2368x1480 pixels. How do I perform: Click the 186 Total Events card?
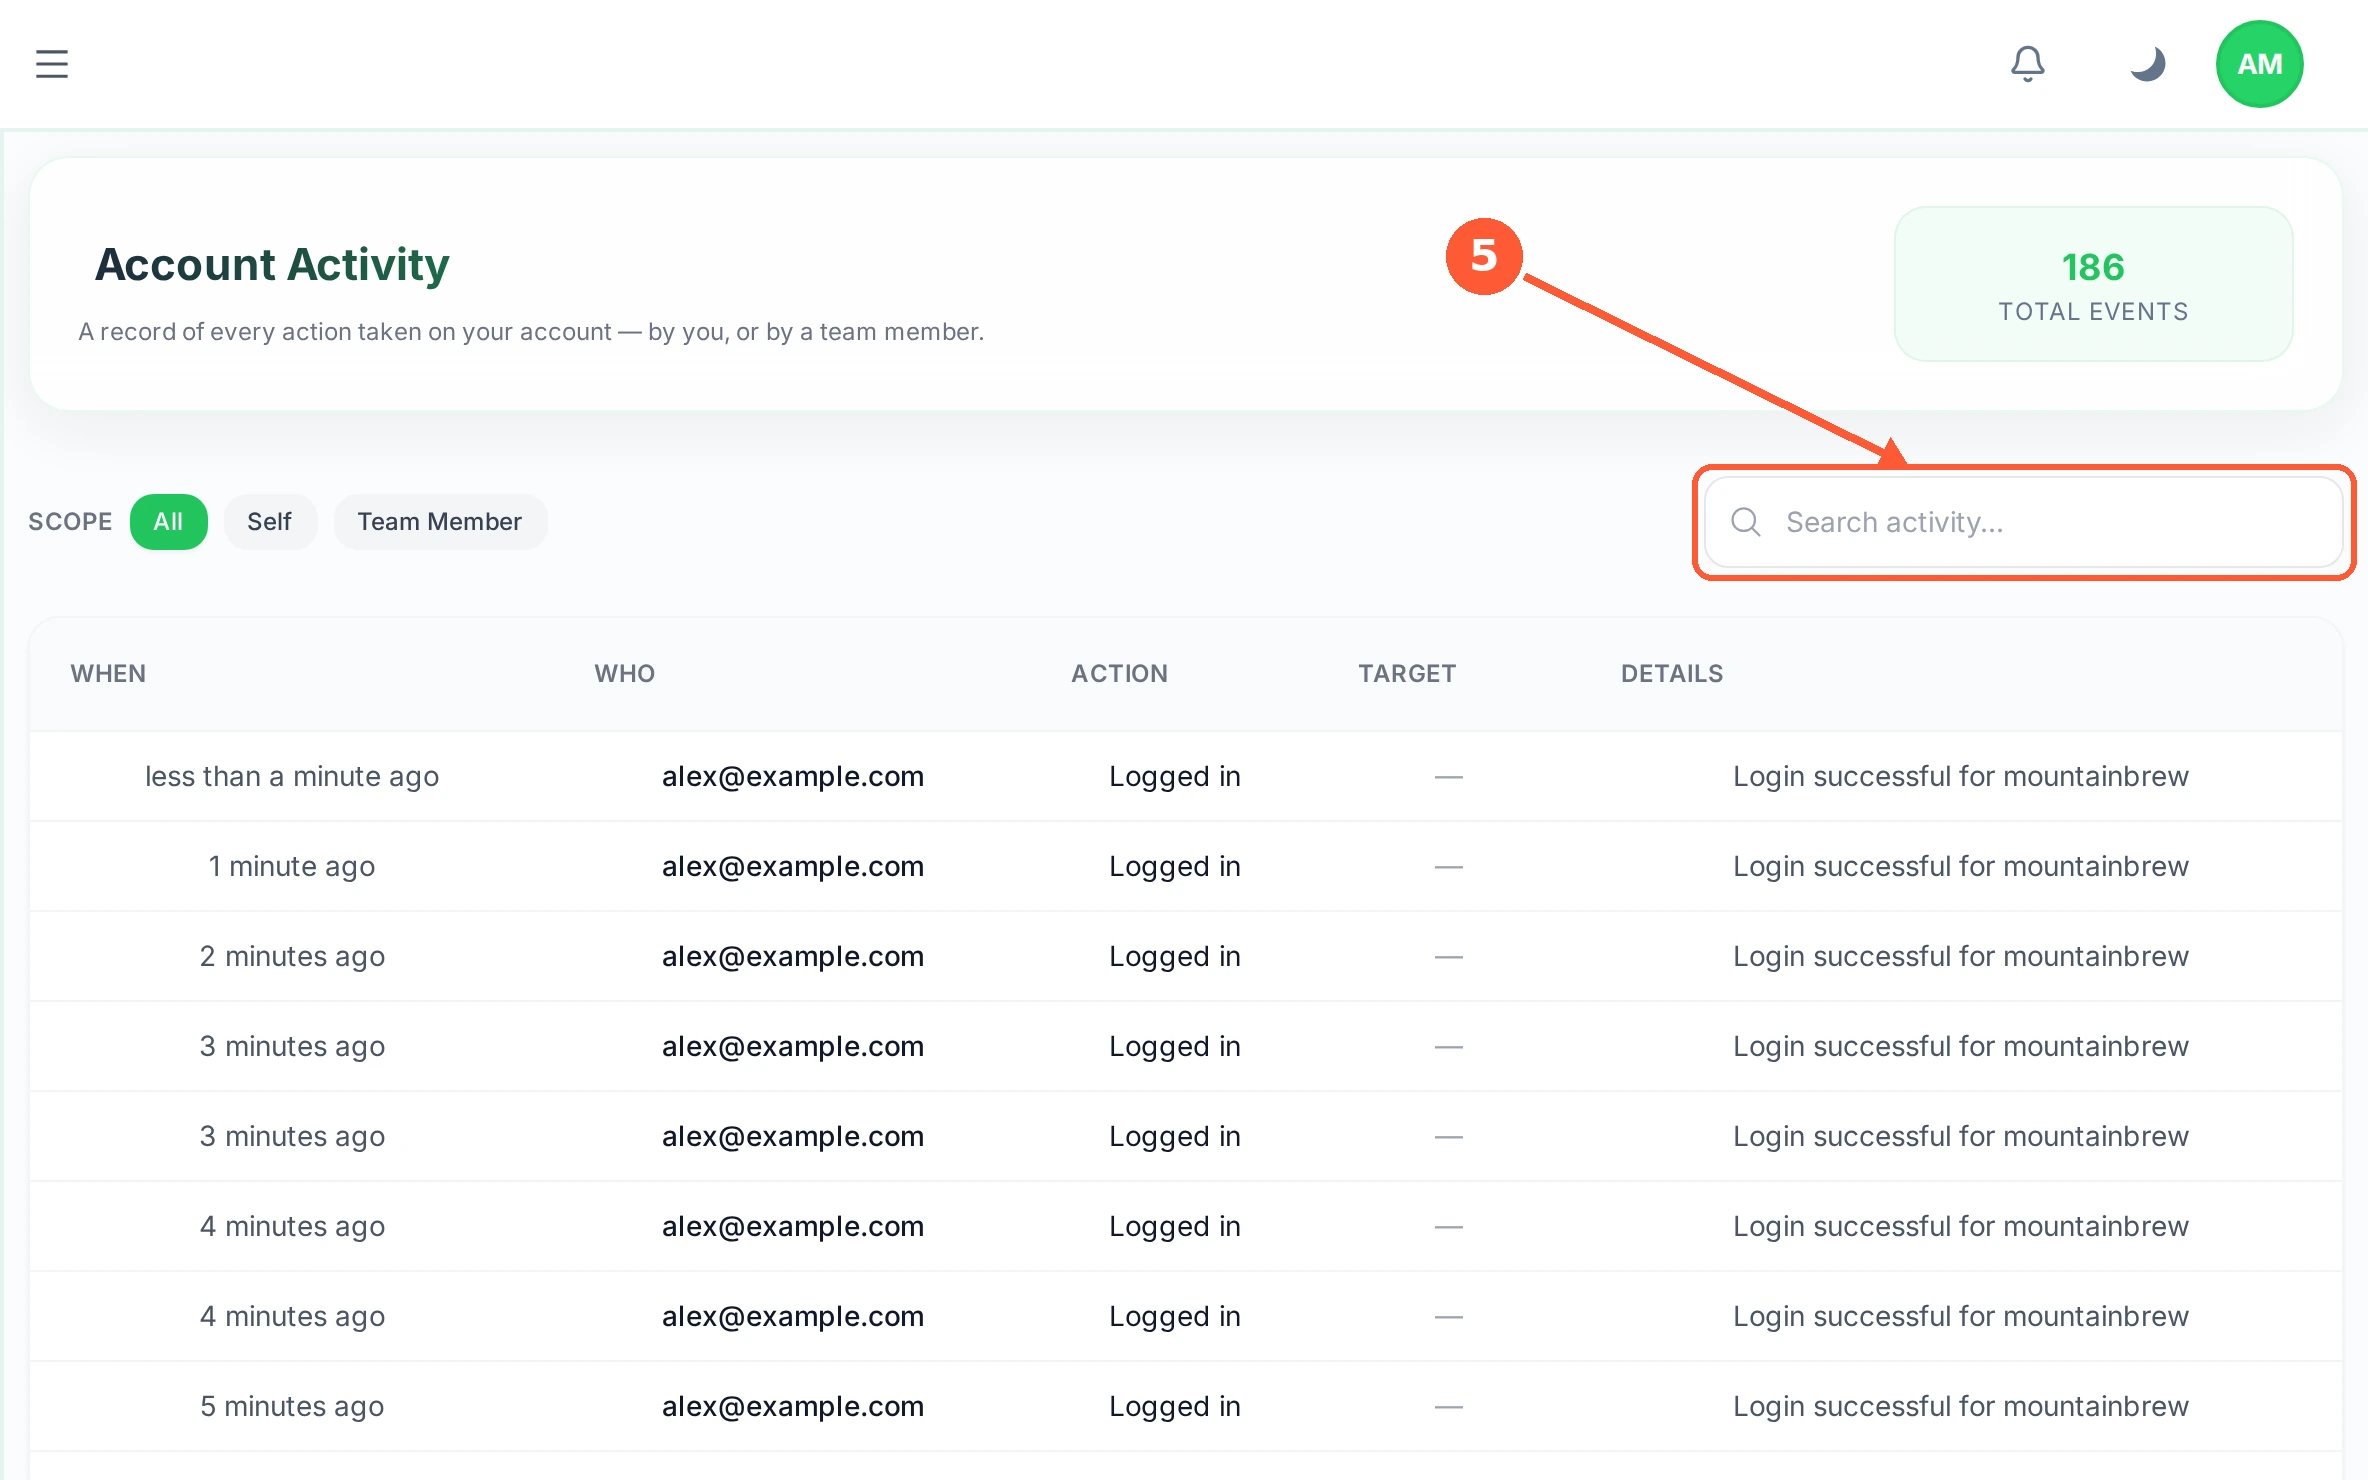(x=2093, y=284)
